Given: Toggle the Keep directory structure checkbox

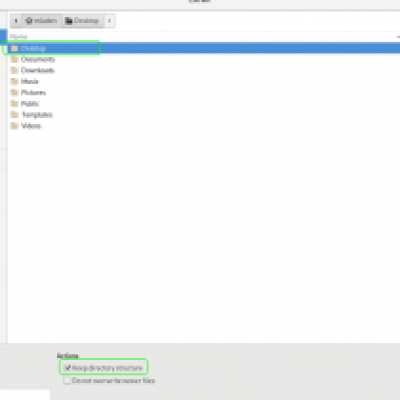Looking at the screenshot, I should tap(67, 368).
